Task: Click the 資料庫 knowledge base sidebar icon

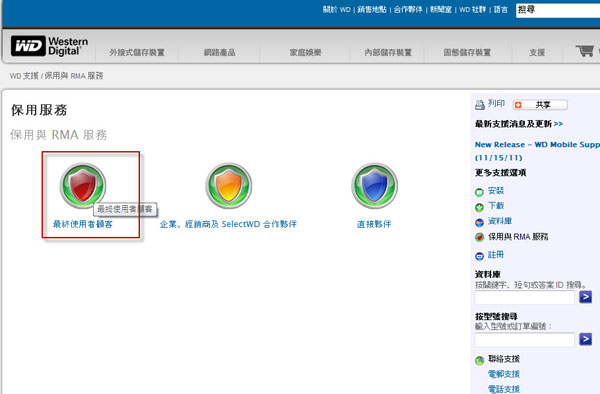Action: (x=479, y=223)
